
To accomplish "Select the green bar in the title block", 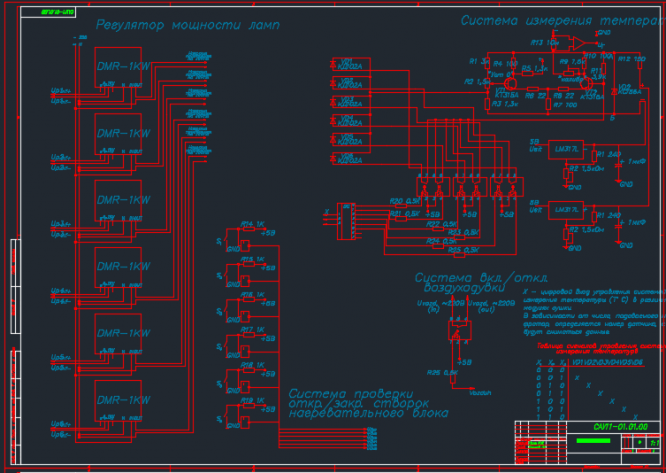I will pos(593,441).
